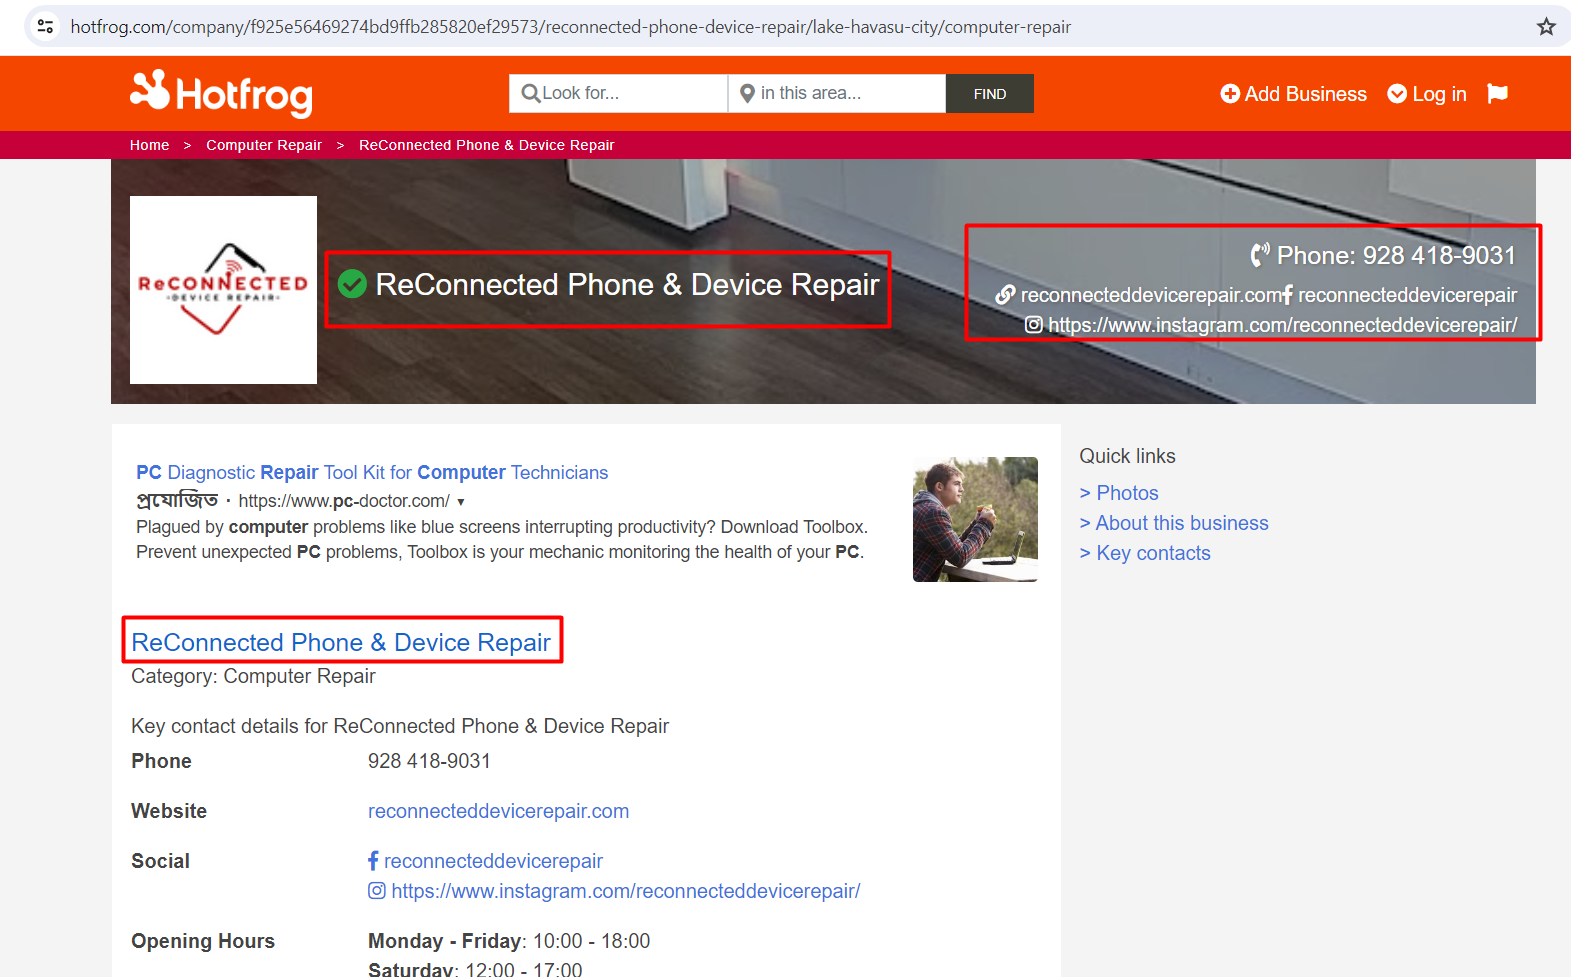Open the ad options dropdown arrow
The width and height of the screenshot is (1571, 977).
click(x=461, y=502)
